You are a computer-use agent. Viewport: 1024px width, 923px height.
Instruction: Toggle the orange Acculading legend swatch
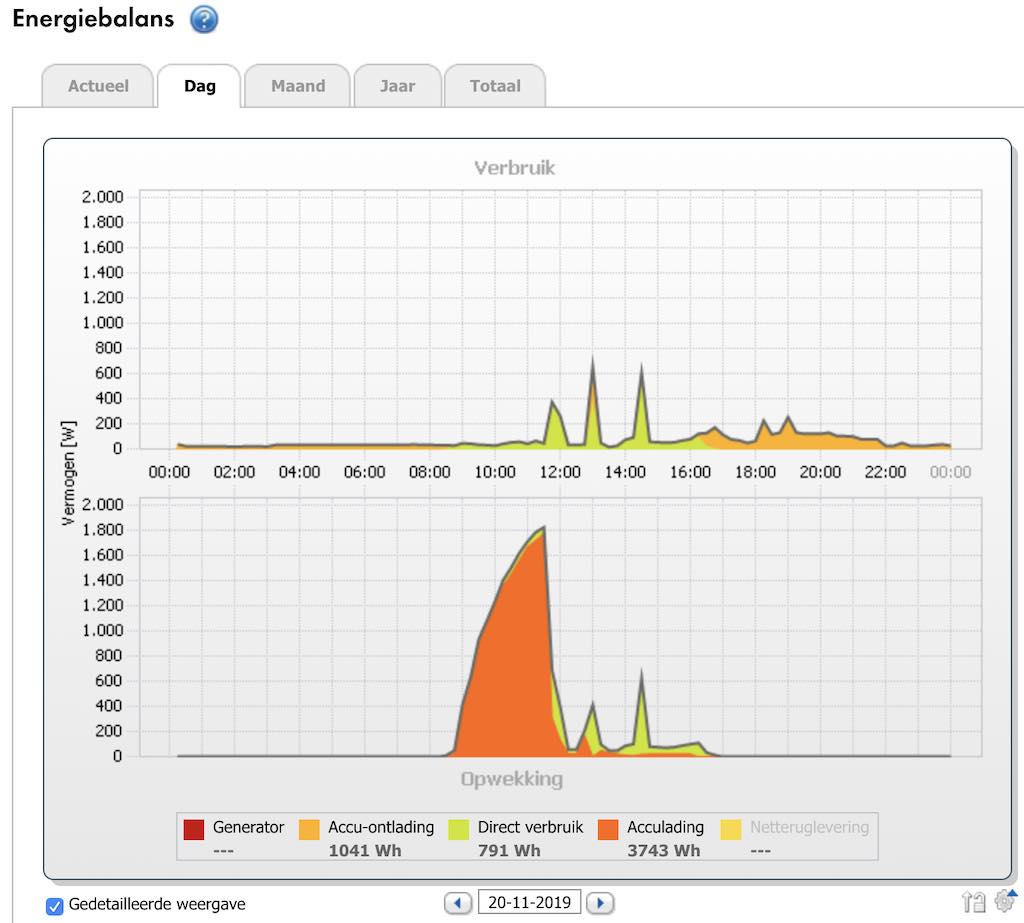pyautogui.click(x=608, y=829)
